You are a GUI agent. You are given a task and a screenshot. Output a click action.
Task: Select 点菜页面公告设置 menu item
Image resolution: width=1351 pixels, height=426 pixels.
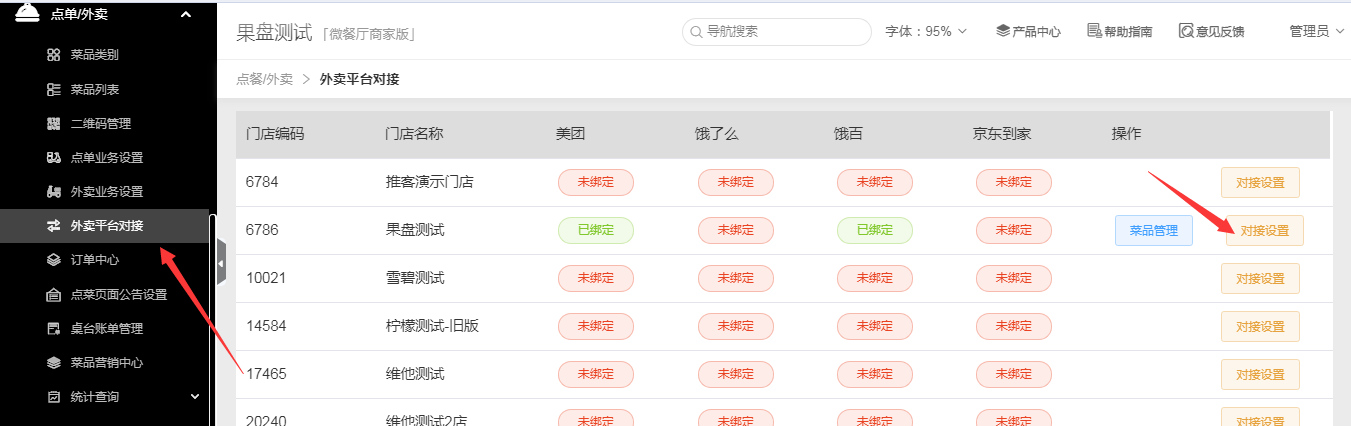[118, 295]
